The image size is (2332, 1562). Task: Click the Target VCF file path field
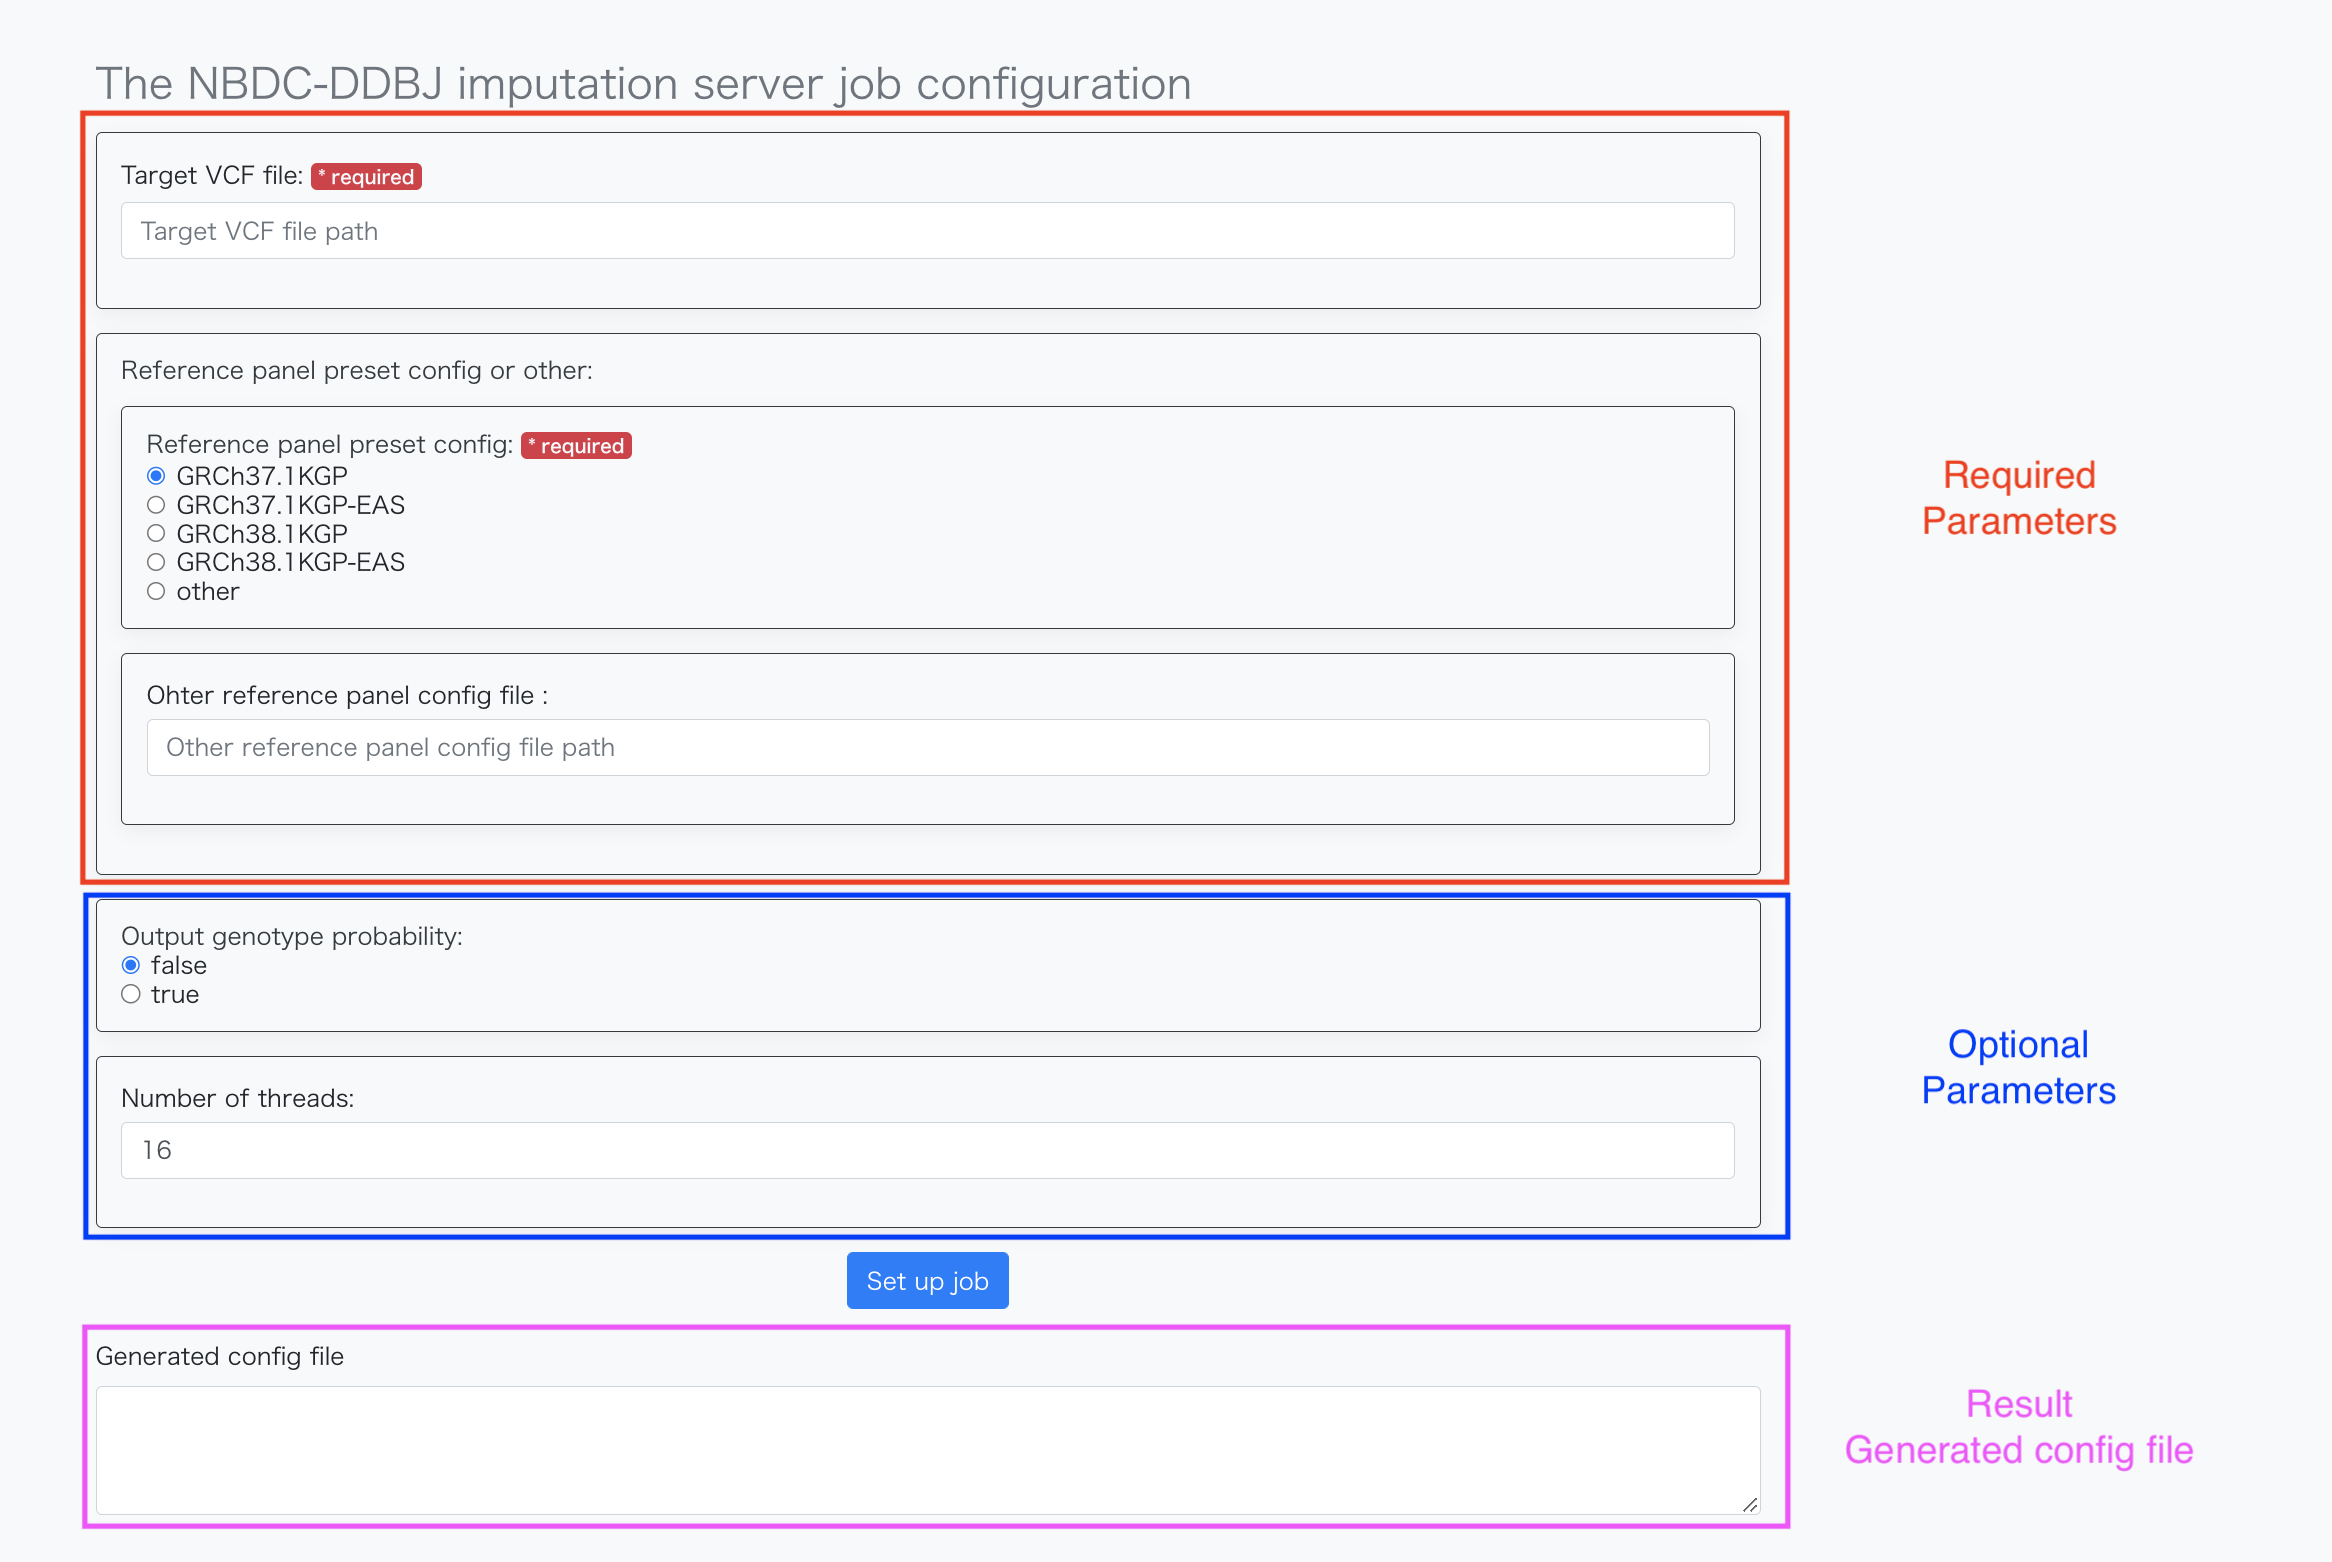tap(927, 231)
